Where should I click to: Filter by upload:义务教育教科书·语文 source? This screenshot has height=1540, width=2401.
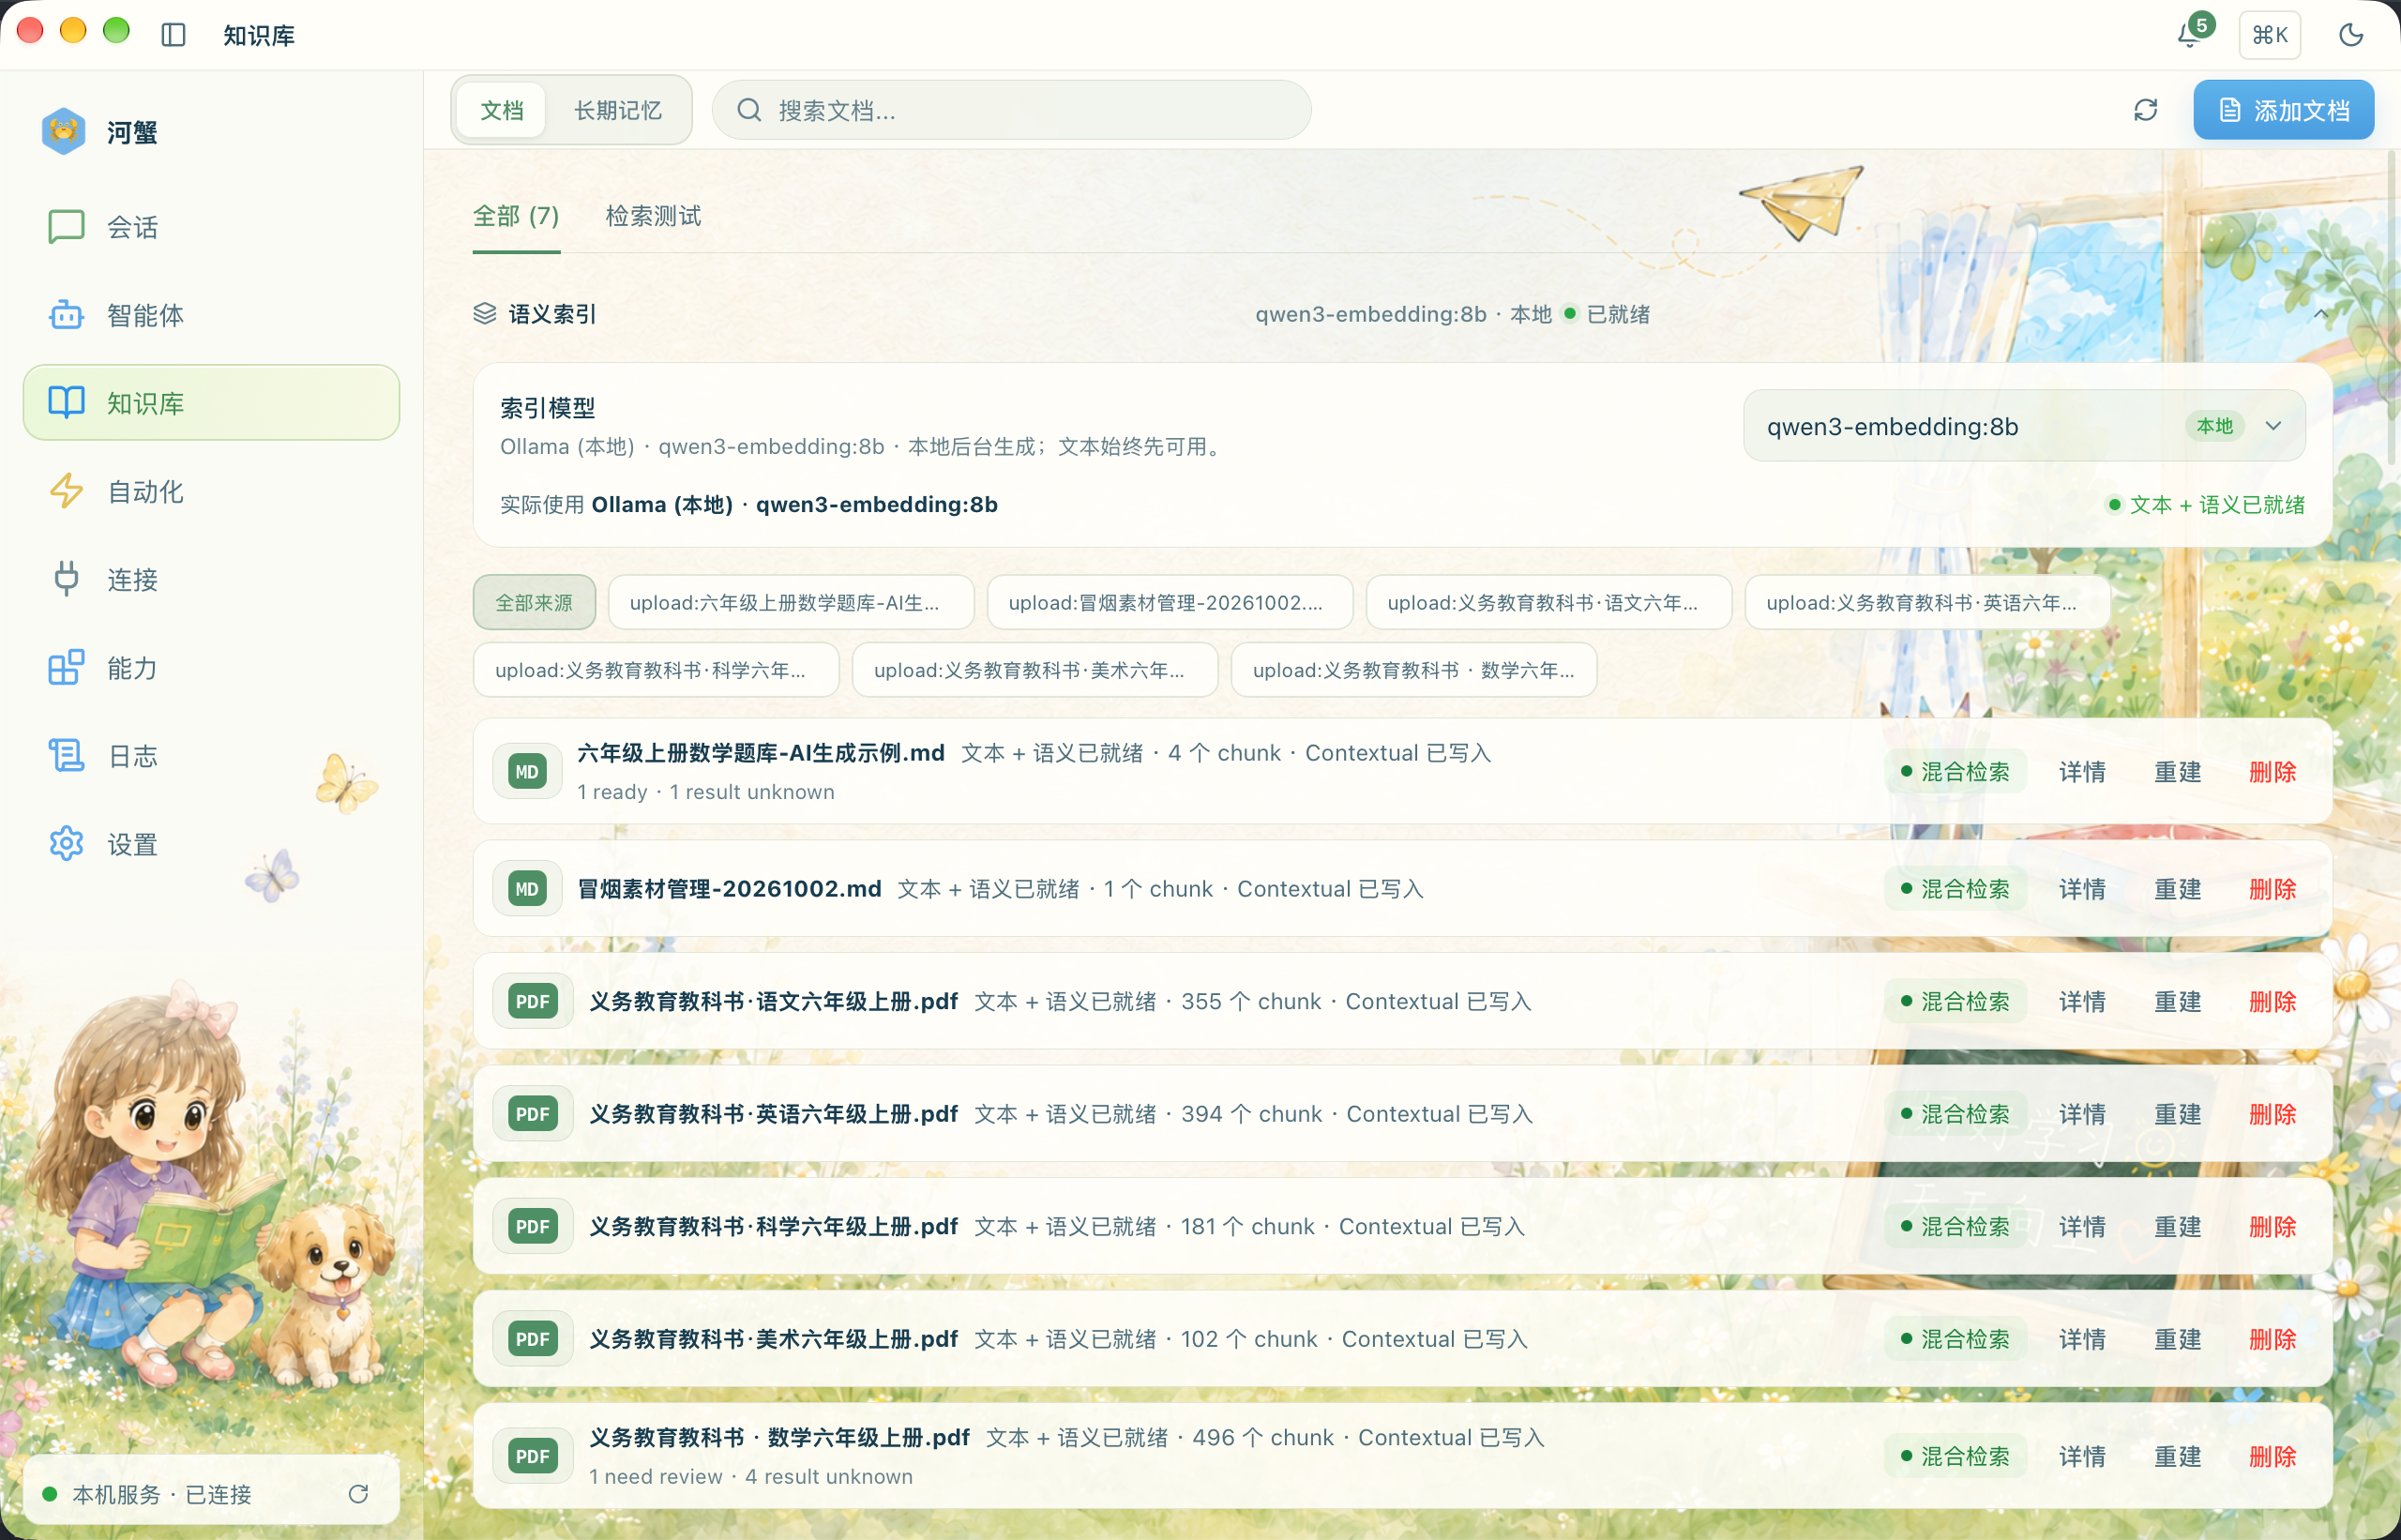1548,603
